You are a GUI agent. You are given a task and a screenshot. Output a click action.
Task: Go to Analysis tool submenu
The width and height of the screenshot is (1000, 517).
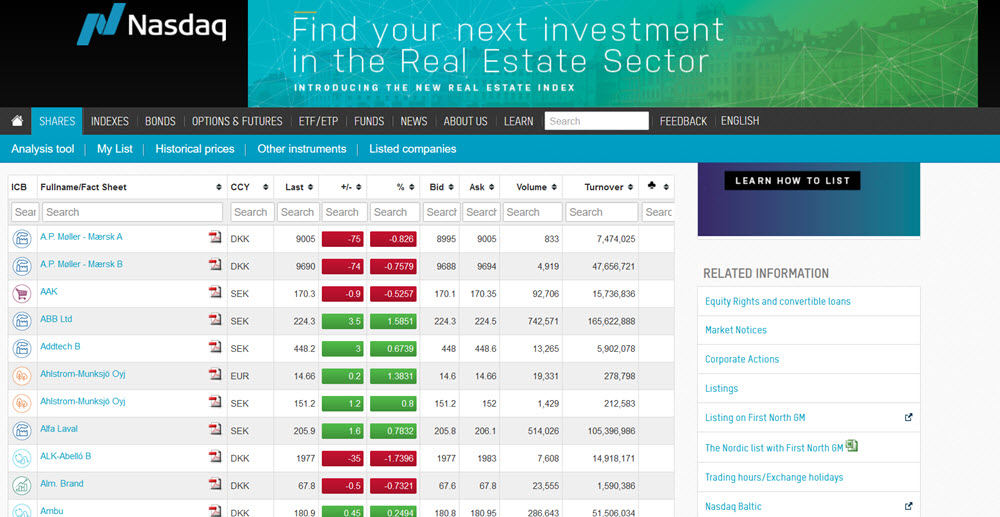43,149
